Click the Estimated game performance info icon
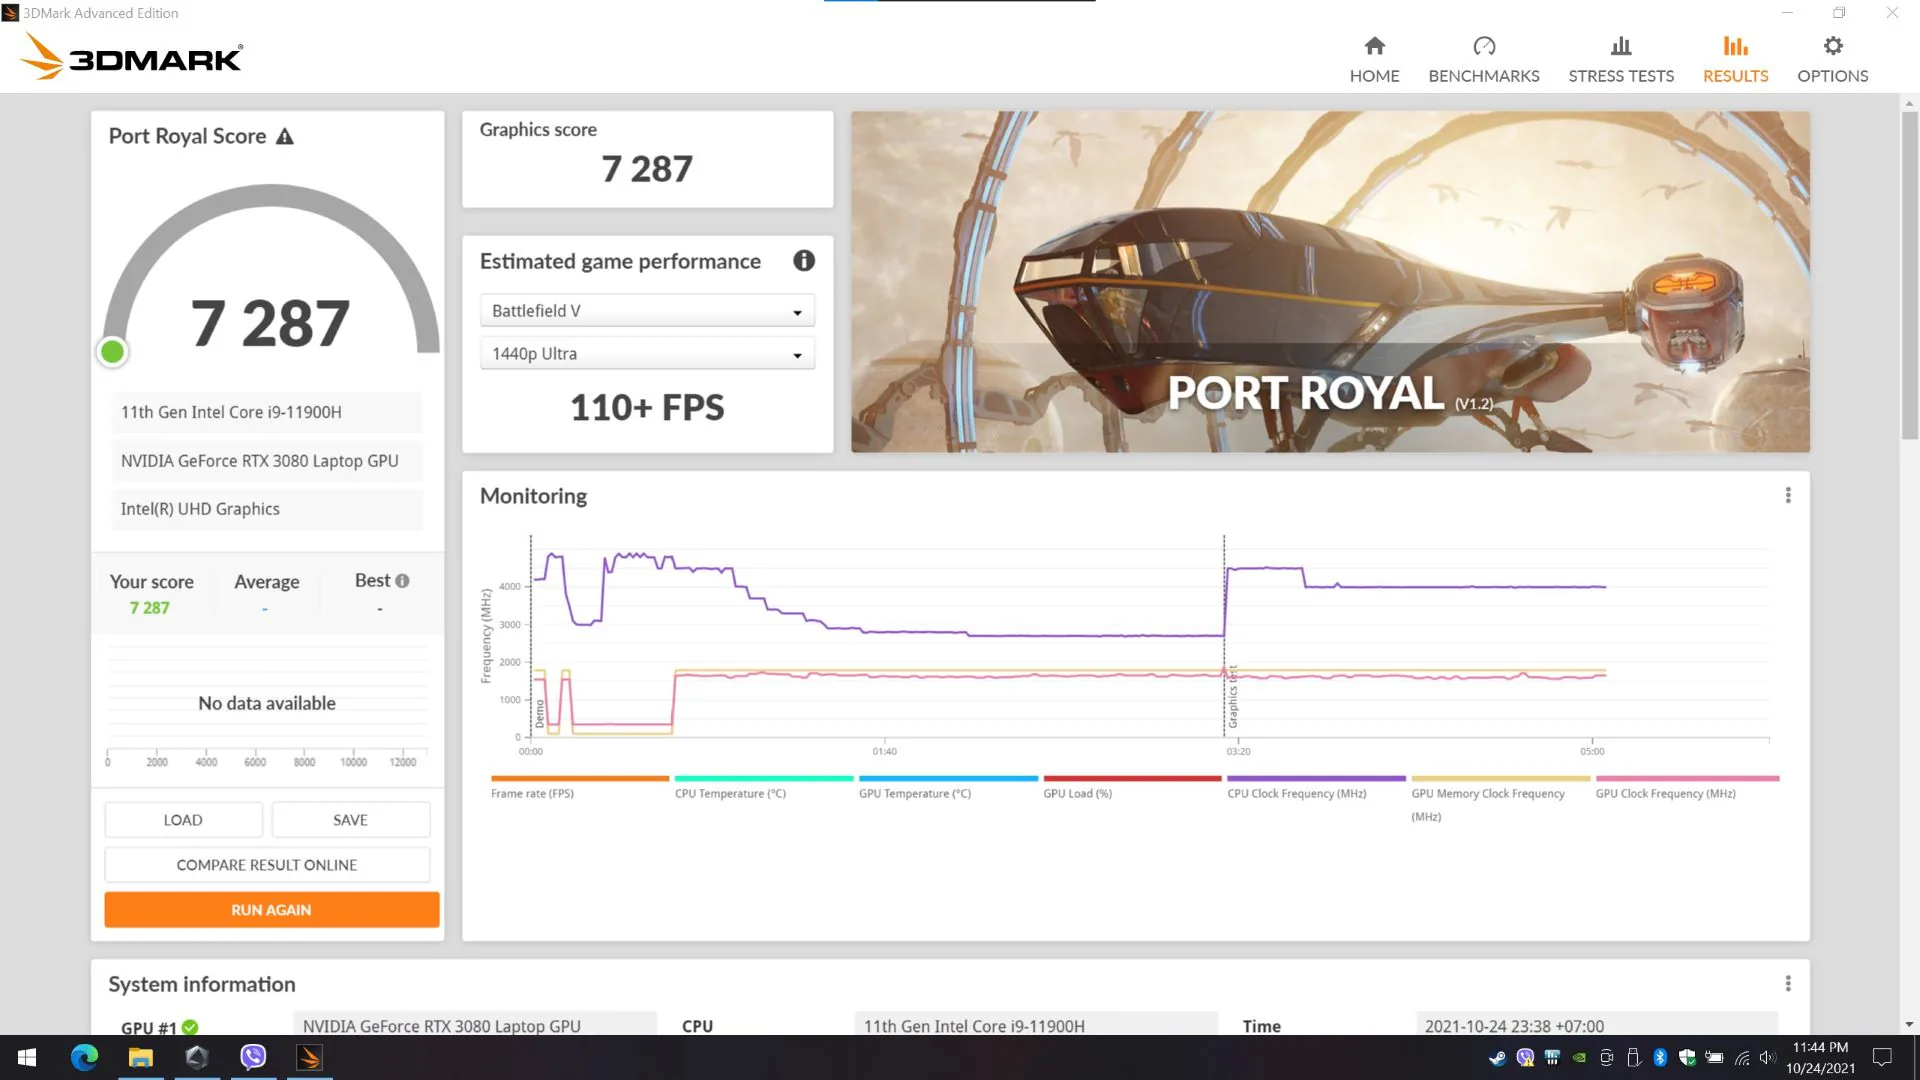The width and height of the screenshot is (1920, 1080). click(x=804, y=261)
